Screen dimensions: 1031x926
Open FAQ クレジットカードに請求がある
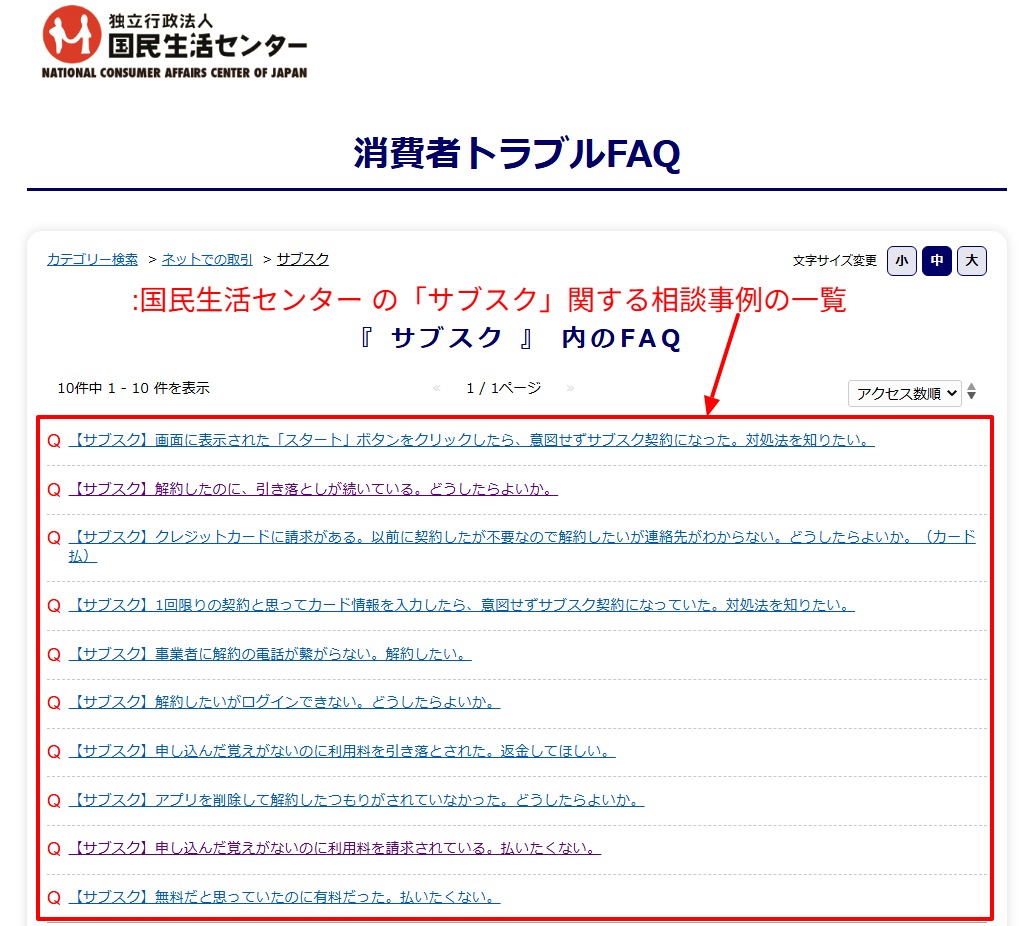click(522, 547)
